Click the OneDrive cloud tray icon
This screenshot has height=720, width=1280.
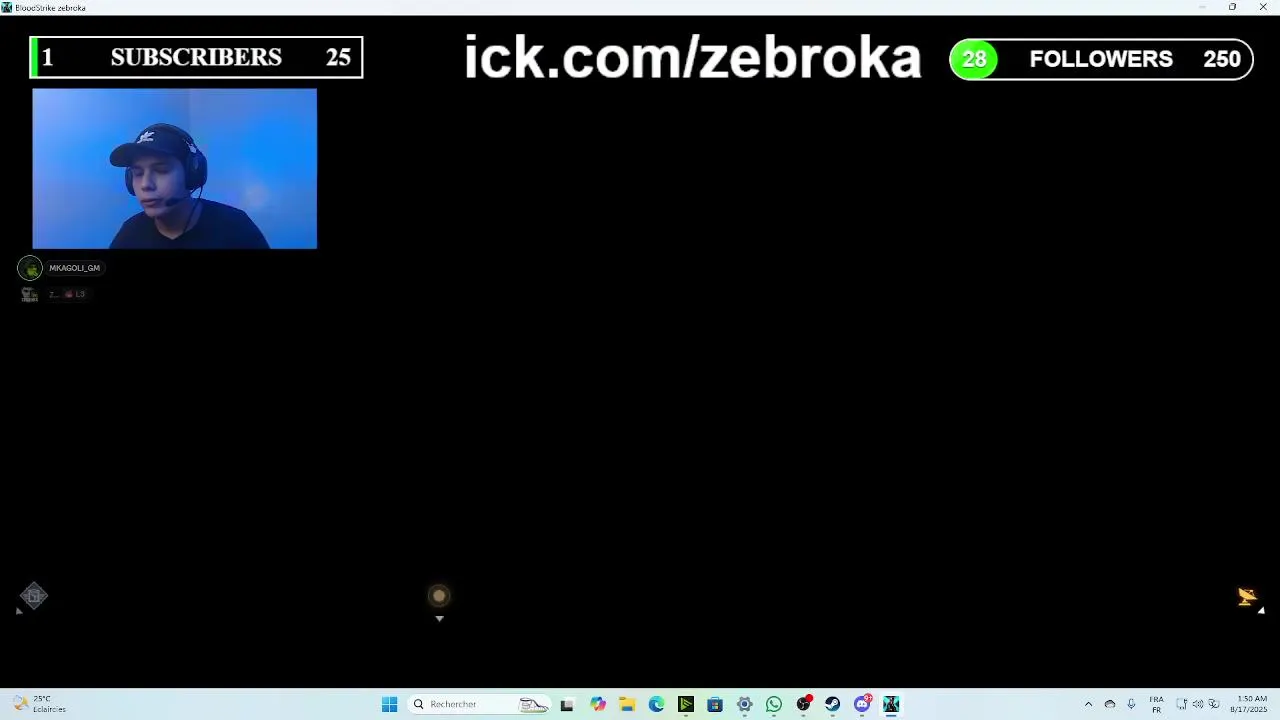click(x=1110, y=704)
